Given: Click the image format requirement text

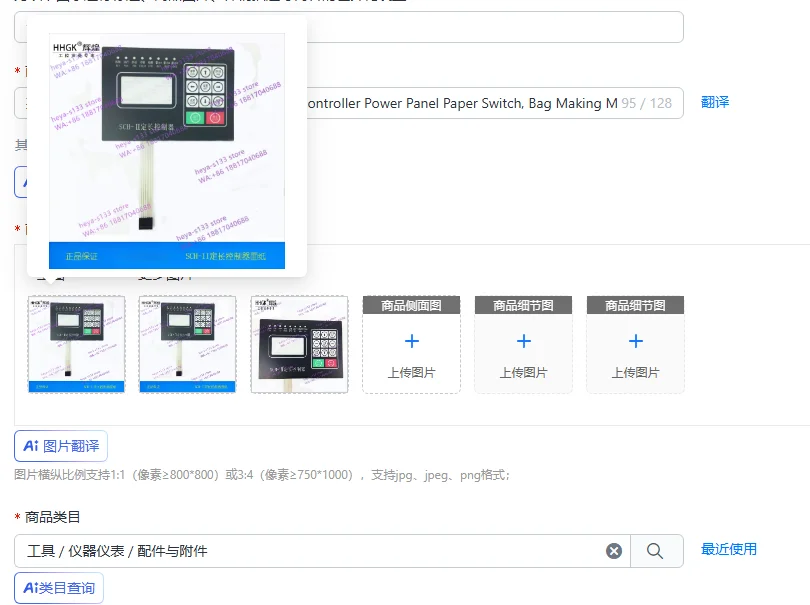Looking at the screenshot, I should tap(262, 475).
